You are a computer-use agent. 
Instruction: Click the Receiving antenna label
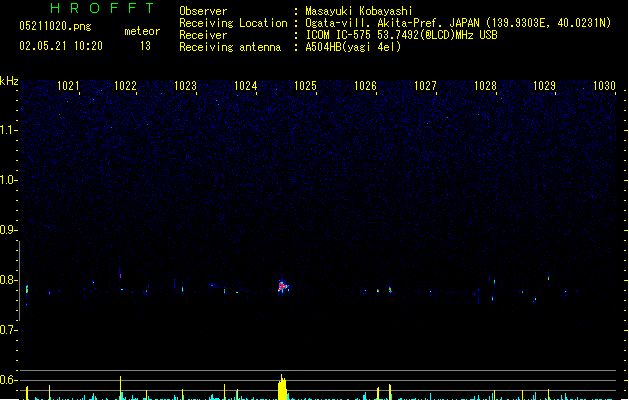click(230, 47)
